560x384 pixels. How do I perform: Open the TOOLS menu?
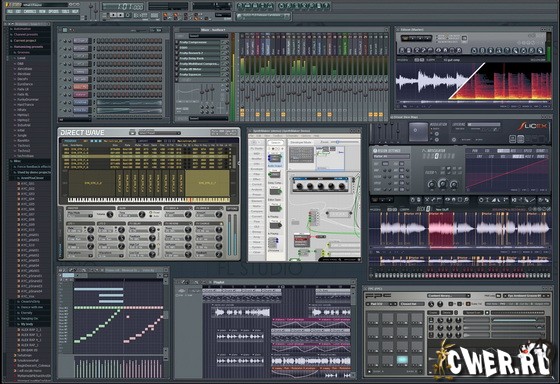pyautogui.click(x=65, y=12)
